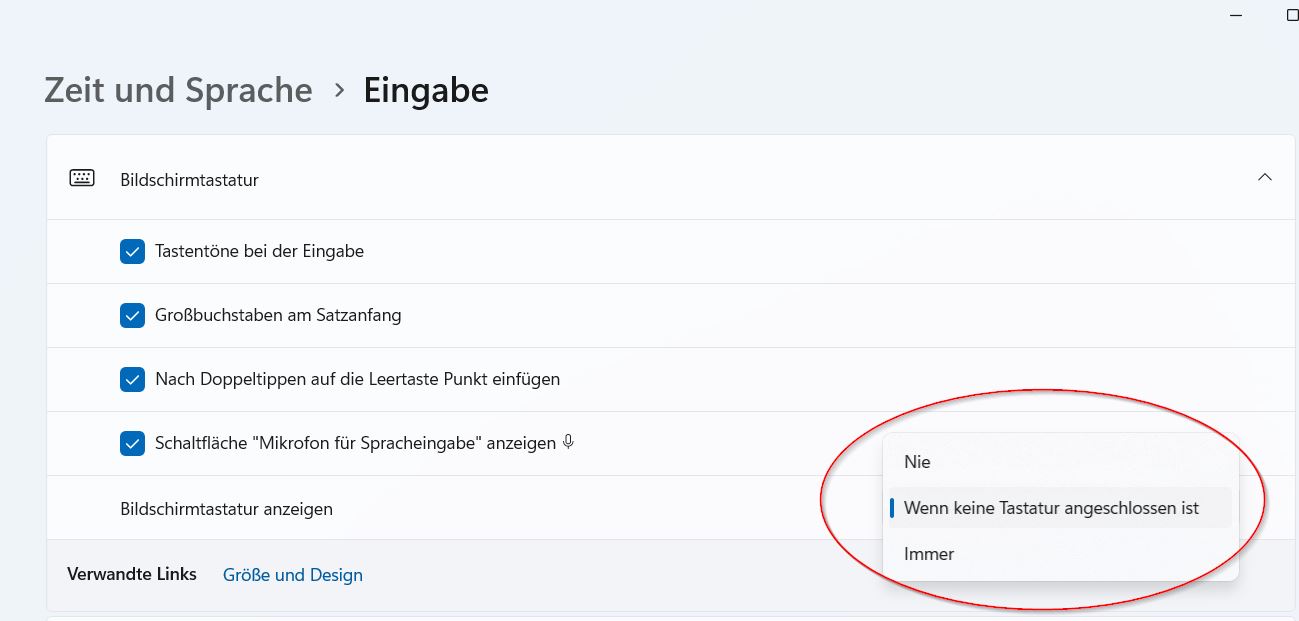
Task: Choose 'Wenn keine Tastatur angeschlossen ist' option
Action: click(x=1050, y=508)
